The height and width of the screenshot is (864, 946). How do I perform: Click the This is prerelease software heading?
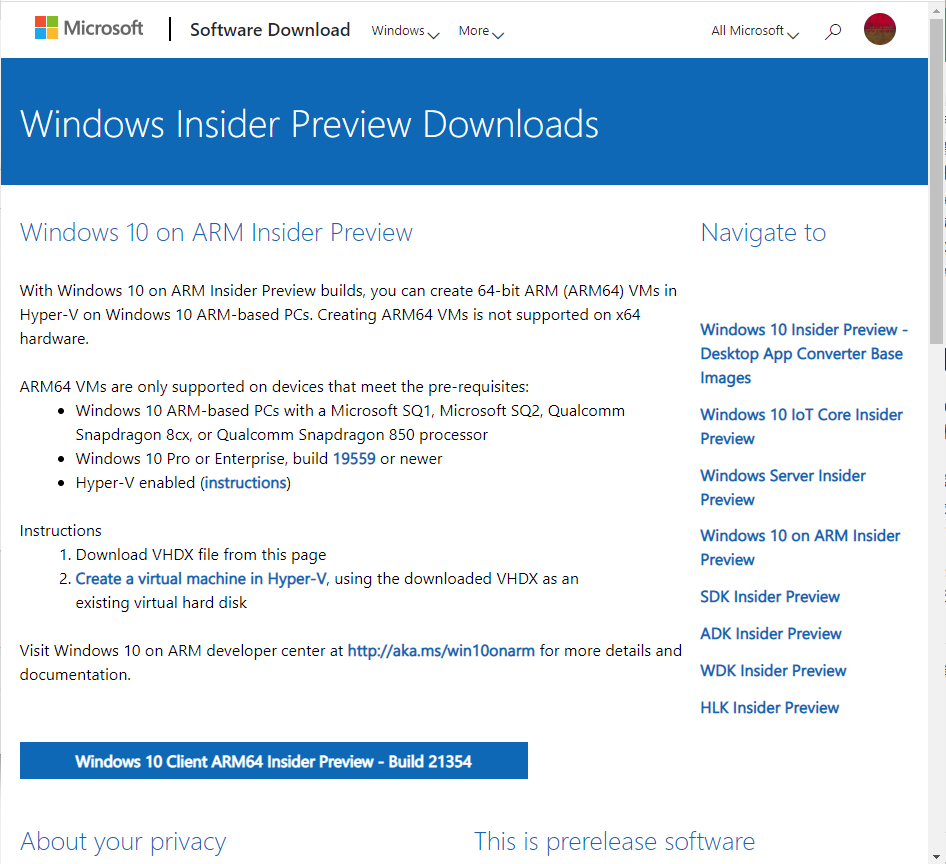614,841
